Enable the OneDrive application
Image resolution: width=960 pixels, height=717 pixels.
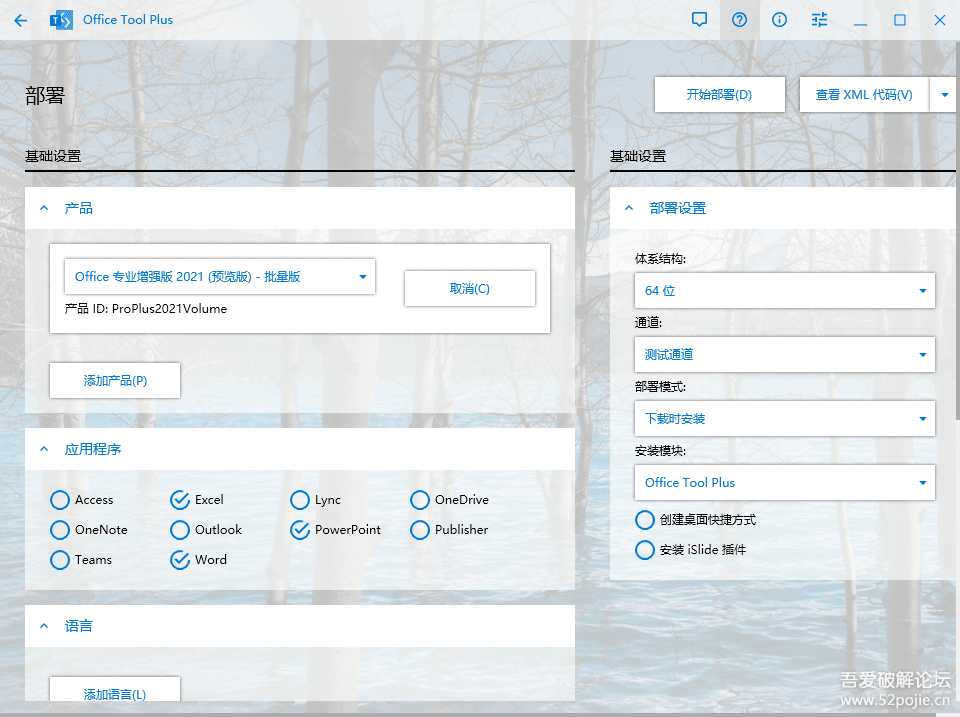(x=420, y=500)
